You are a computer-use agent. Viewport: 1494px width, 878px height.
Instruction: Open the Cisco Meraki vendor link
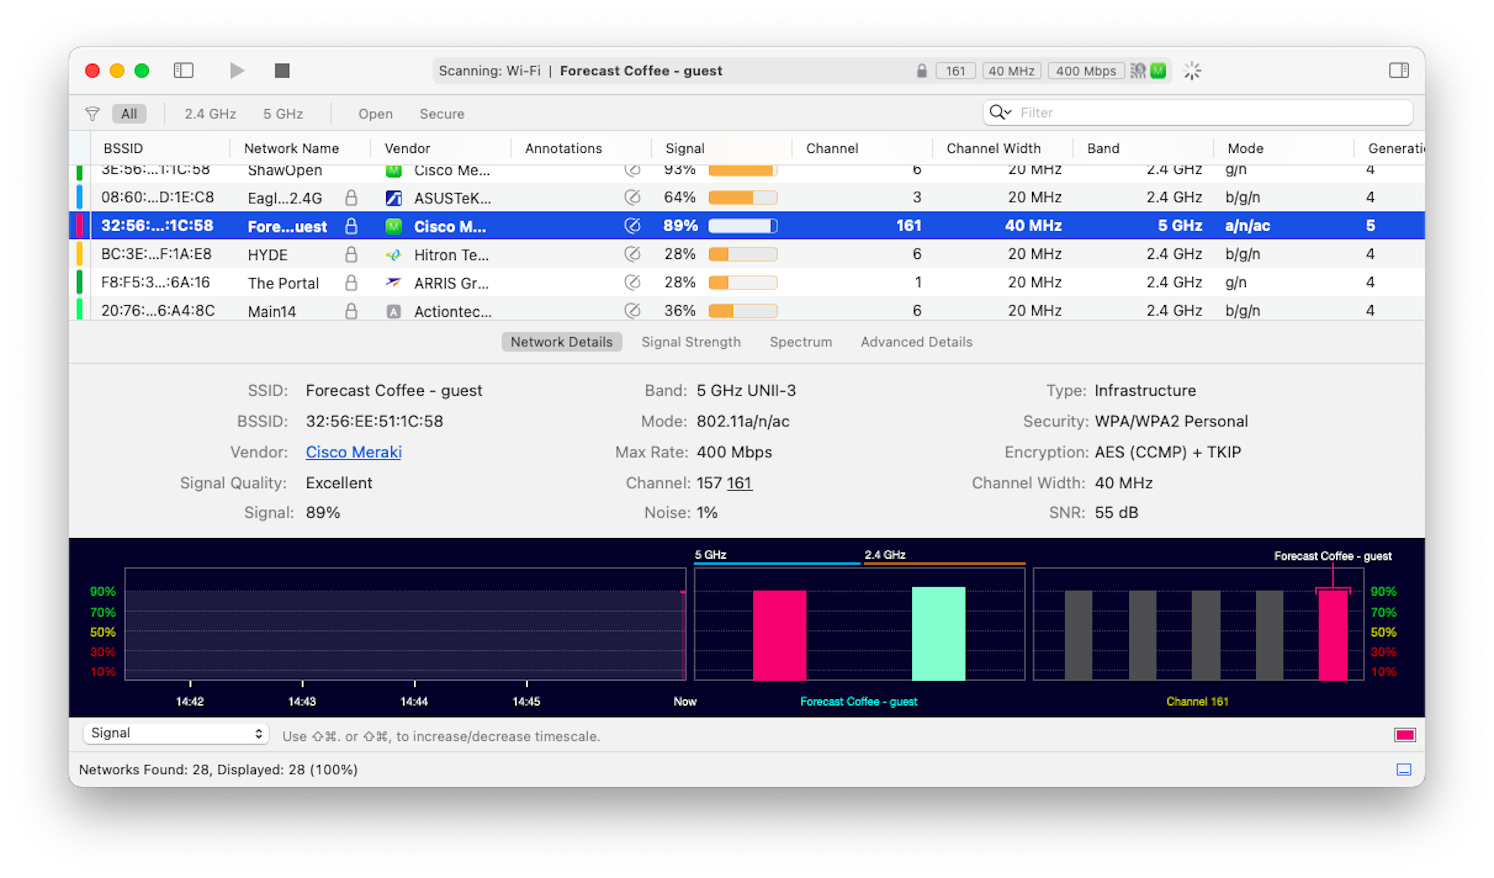(353, 452)
